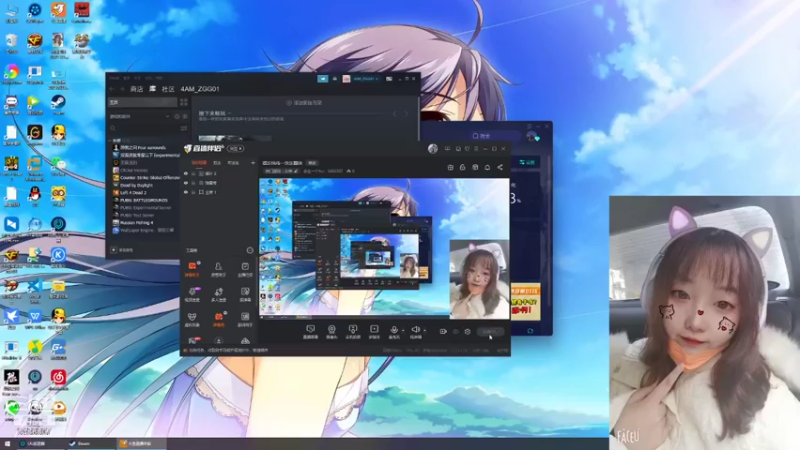Screen dimensions: 800x450
Task: Open the 商店 tab in Steam
Action: (137, 89)
